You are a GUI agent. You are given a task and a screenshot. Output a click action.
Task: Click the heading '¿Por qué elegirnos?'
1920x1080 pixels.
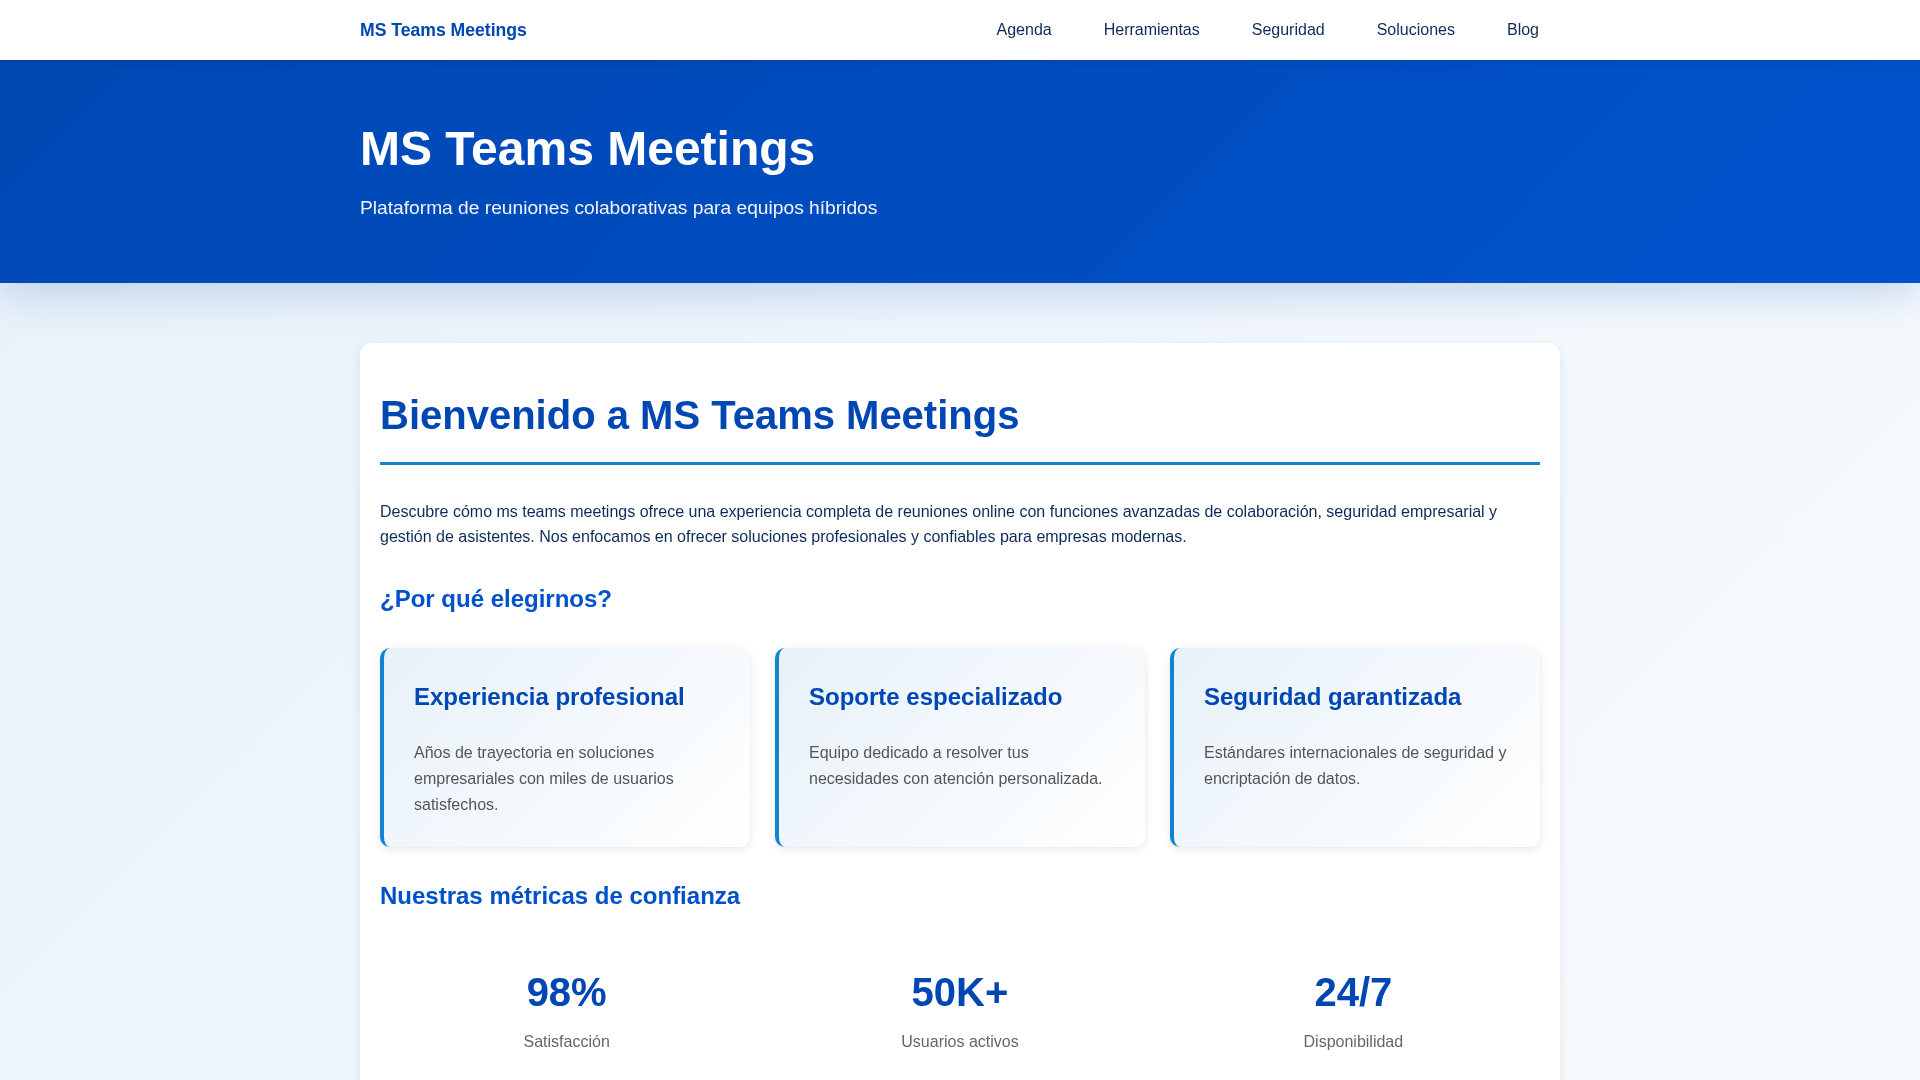495,599
